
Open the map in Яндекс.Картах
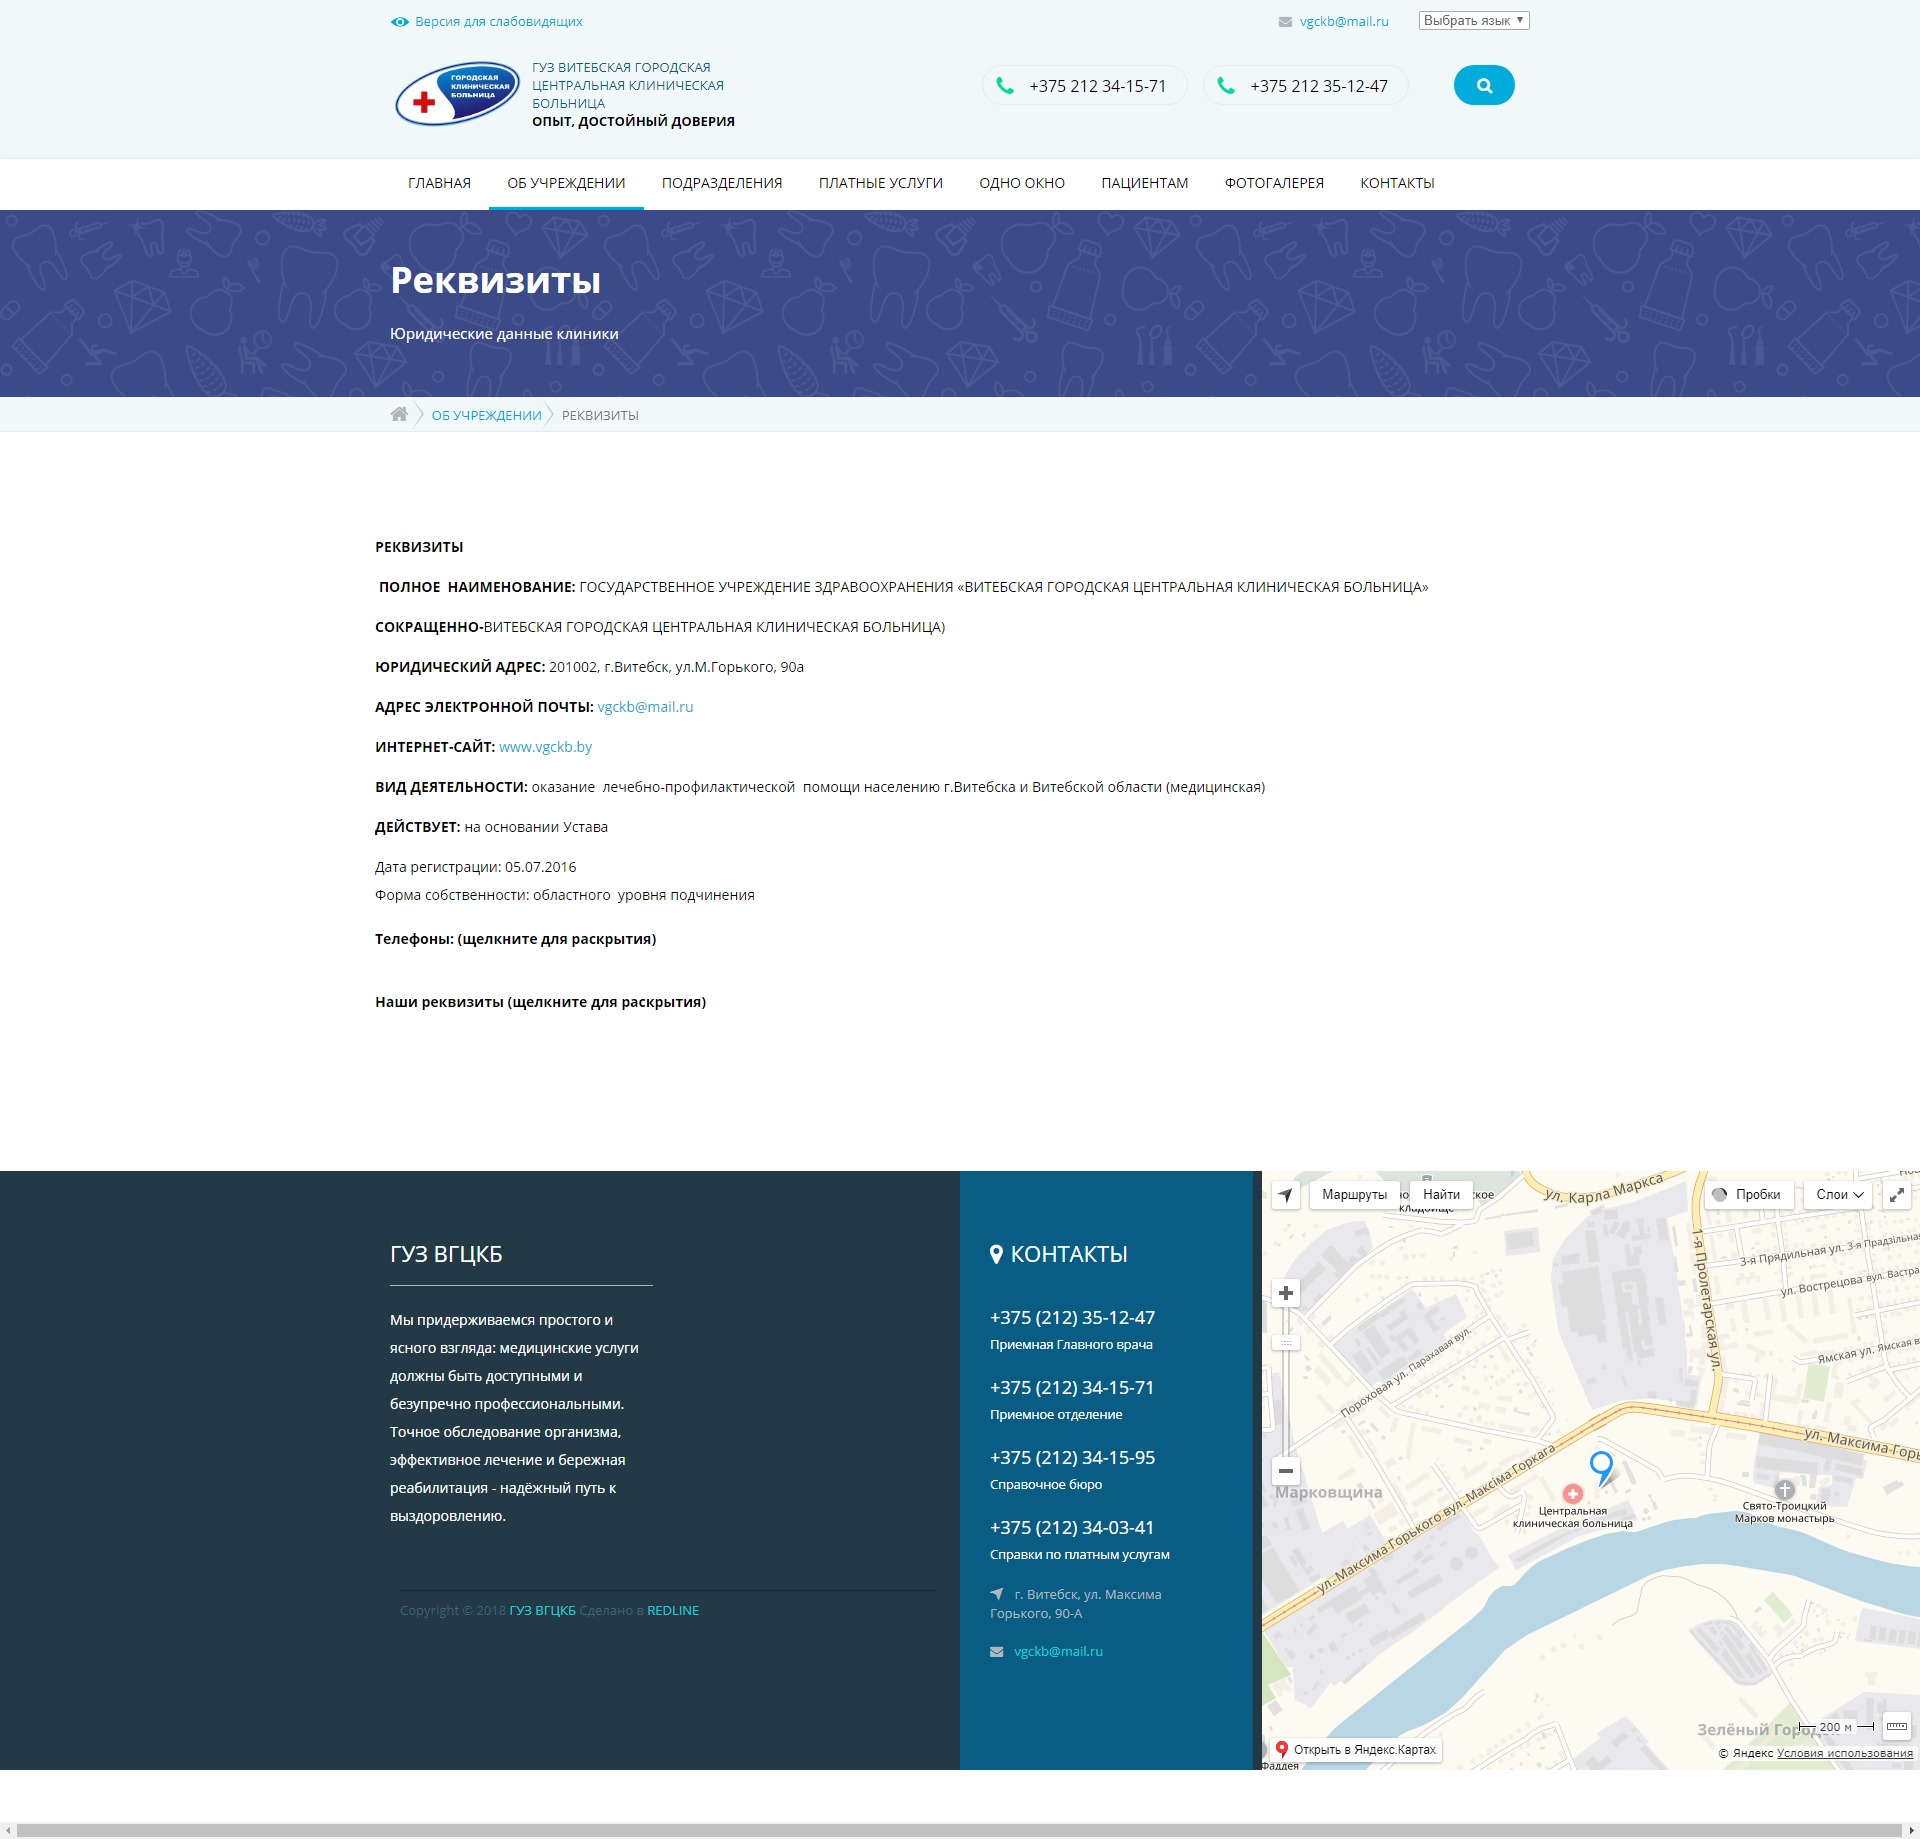1356,1750
